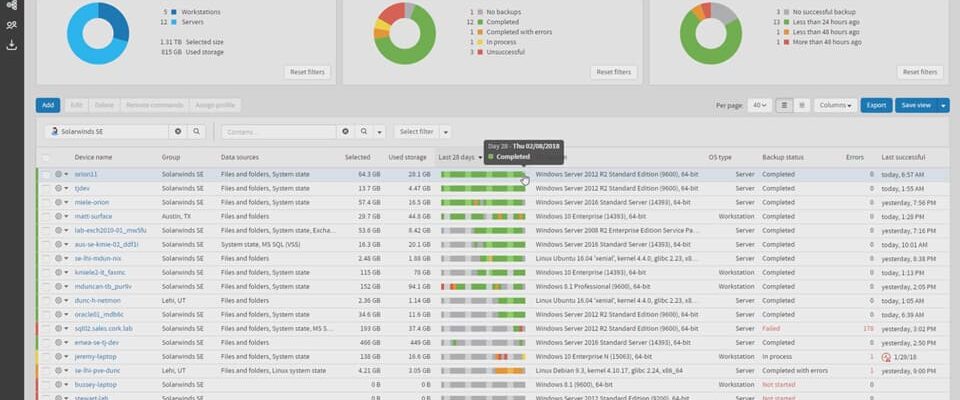
Task: Click the jeremy-laptop 28-day history bar
Action: coord(483,357)
